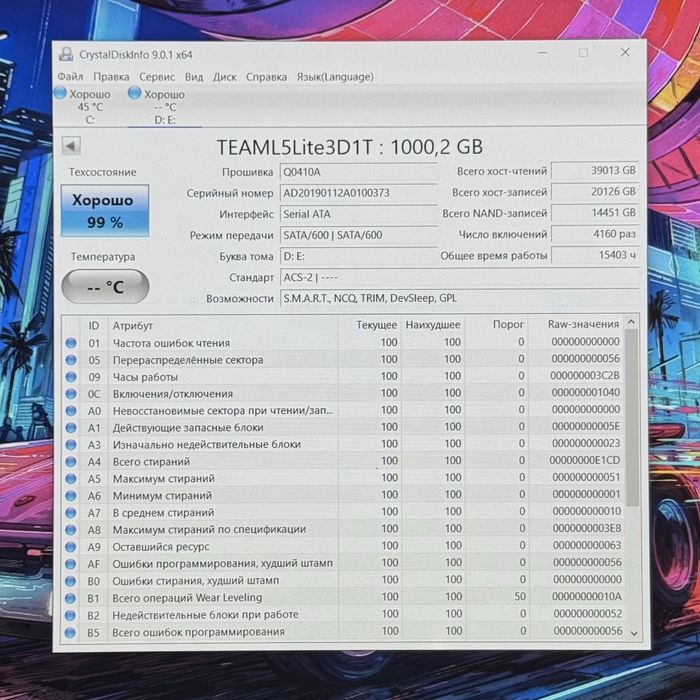700x700 pixels.
Task: Close the CrystalDiskInfo window
Action: pos(625,52)
